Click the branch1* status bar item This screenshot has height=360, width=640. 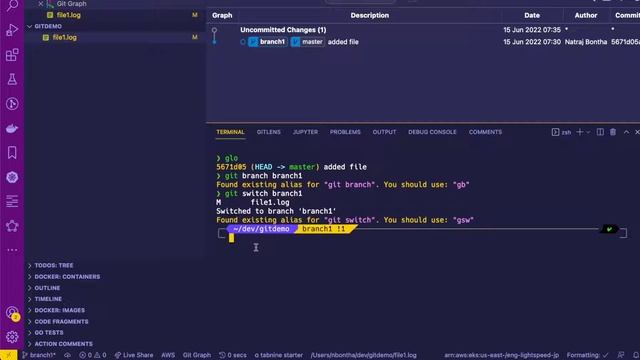point(39,355)
